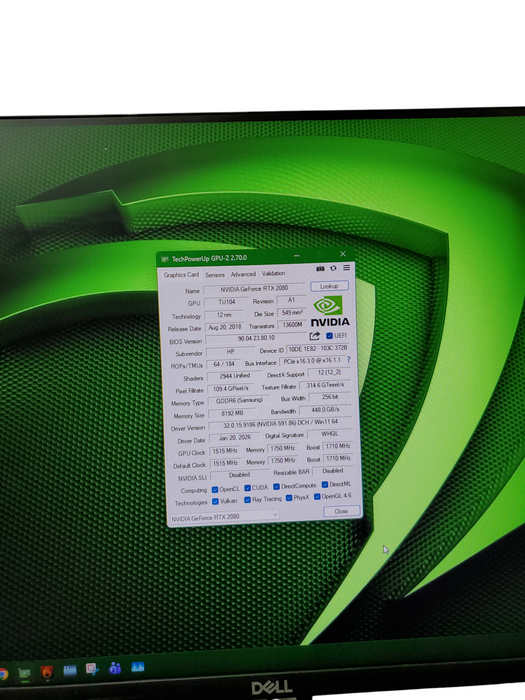Click the refresh icon in GPU-Z
525x700 pixels.
(x=333, y=268)
